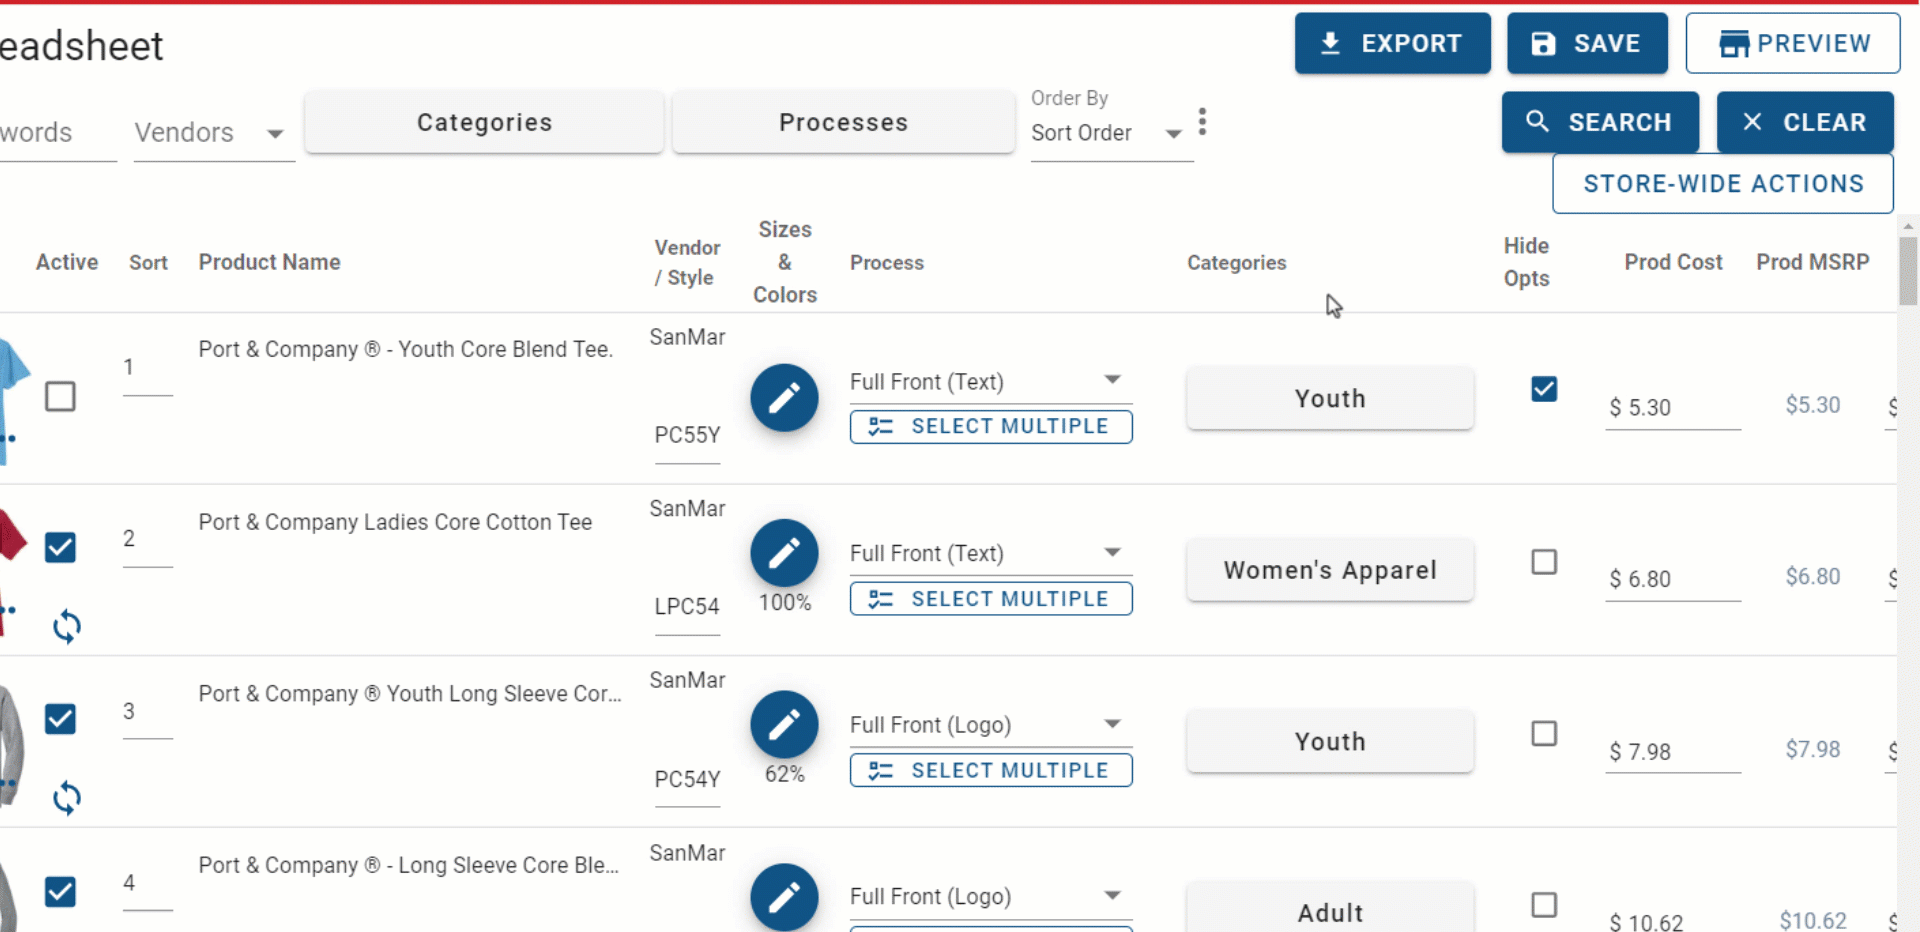Edit sort number 4 field

(x=148, y=884)
